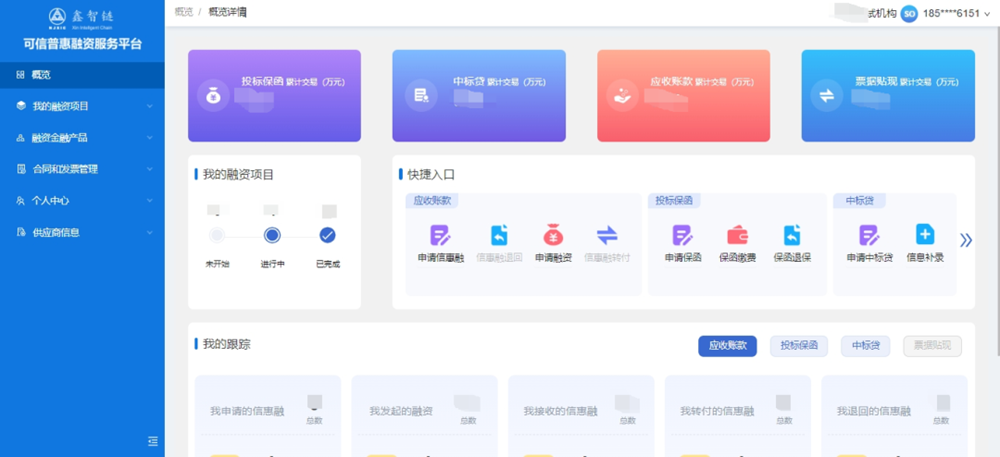Click the 申请信惠融 quick entry icon
Screen dimensions: 1000x457
coord(440,235)
